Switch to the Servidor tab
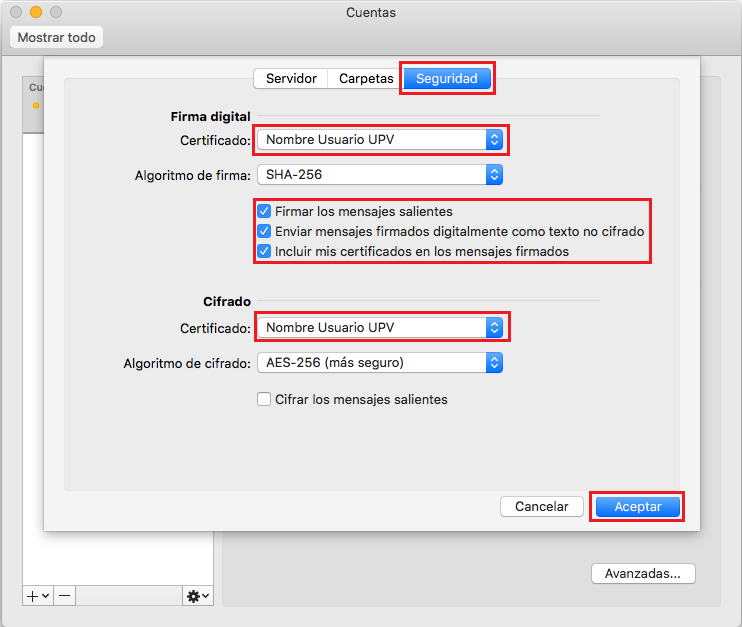 291,78
